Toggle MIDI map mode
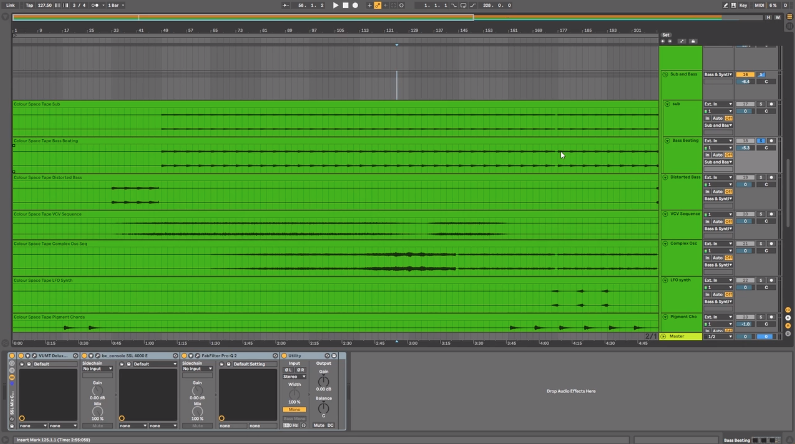This screenshot has width=795, height=444. (x=759, y=5)
